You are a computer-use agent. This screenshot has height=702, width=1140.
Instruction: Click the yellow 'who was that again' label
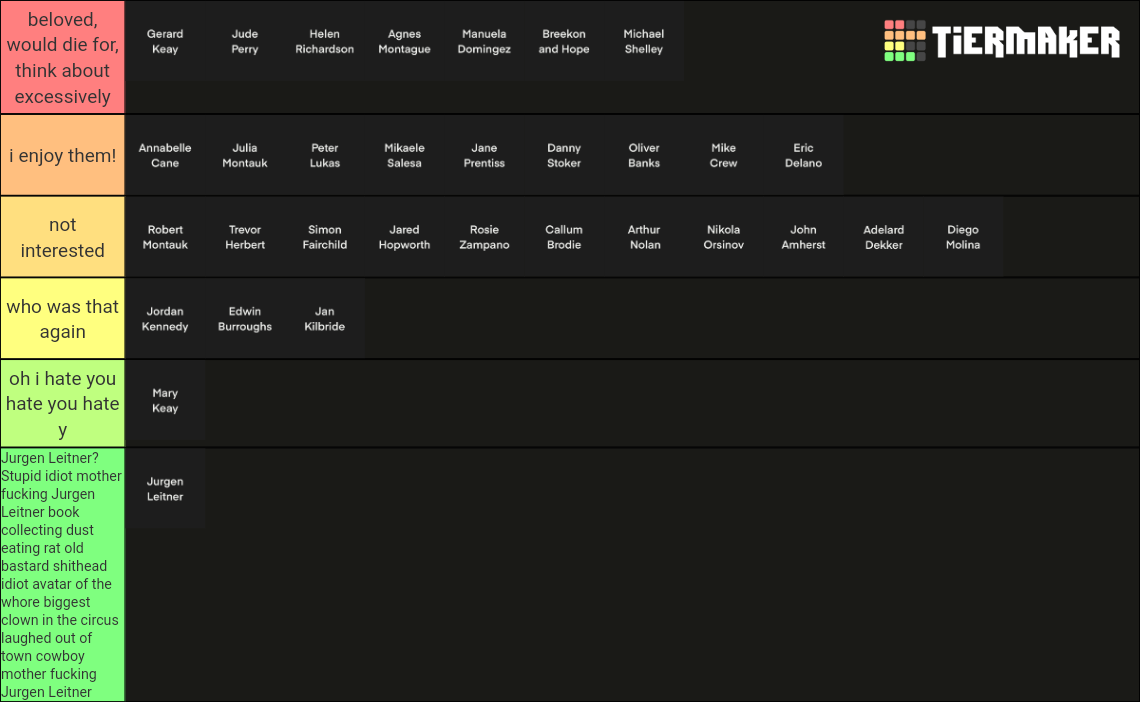point(62,319)
